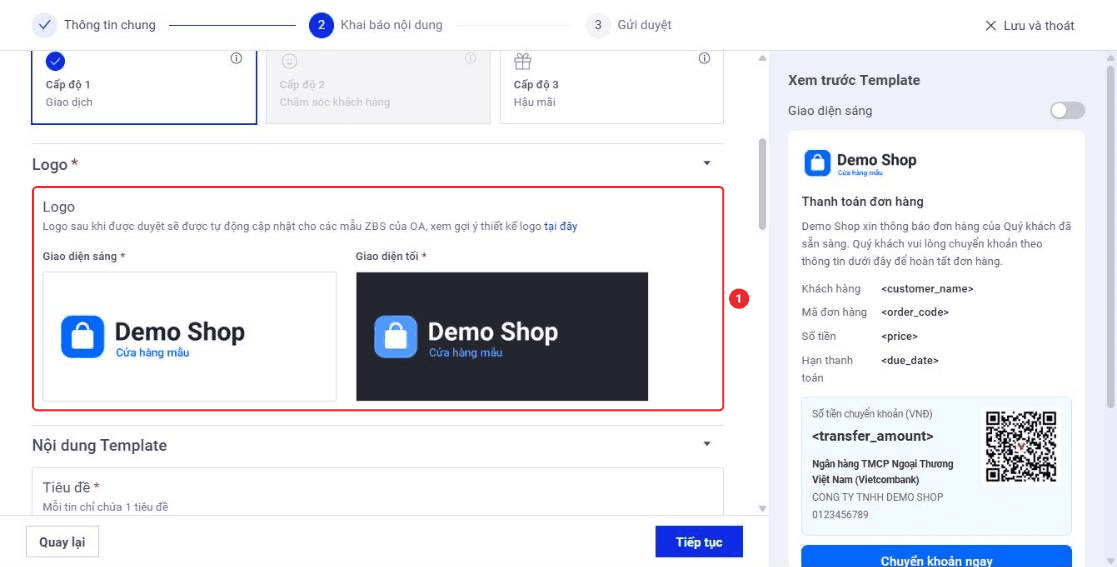Click the Tiếp tục button
The height and width of the screenshot is (567, 1117).
pyautogui.click(x=699, y=542)
